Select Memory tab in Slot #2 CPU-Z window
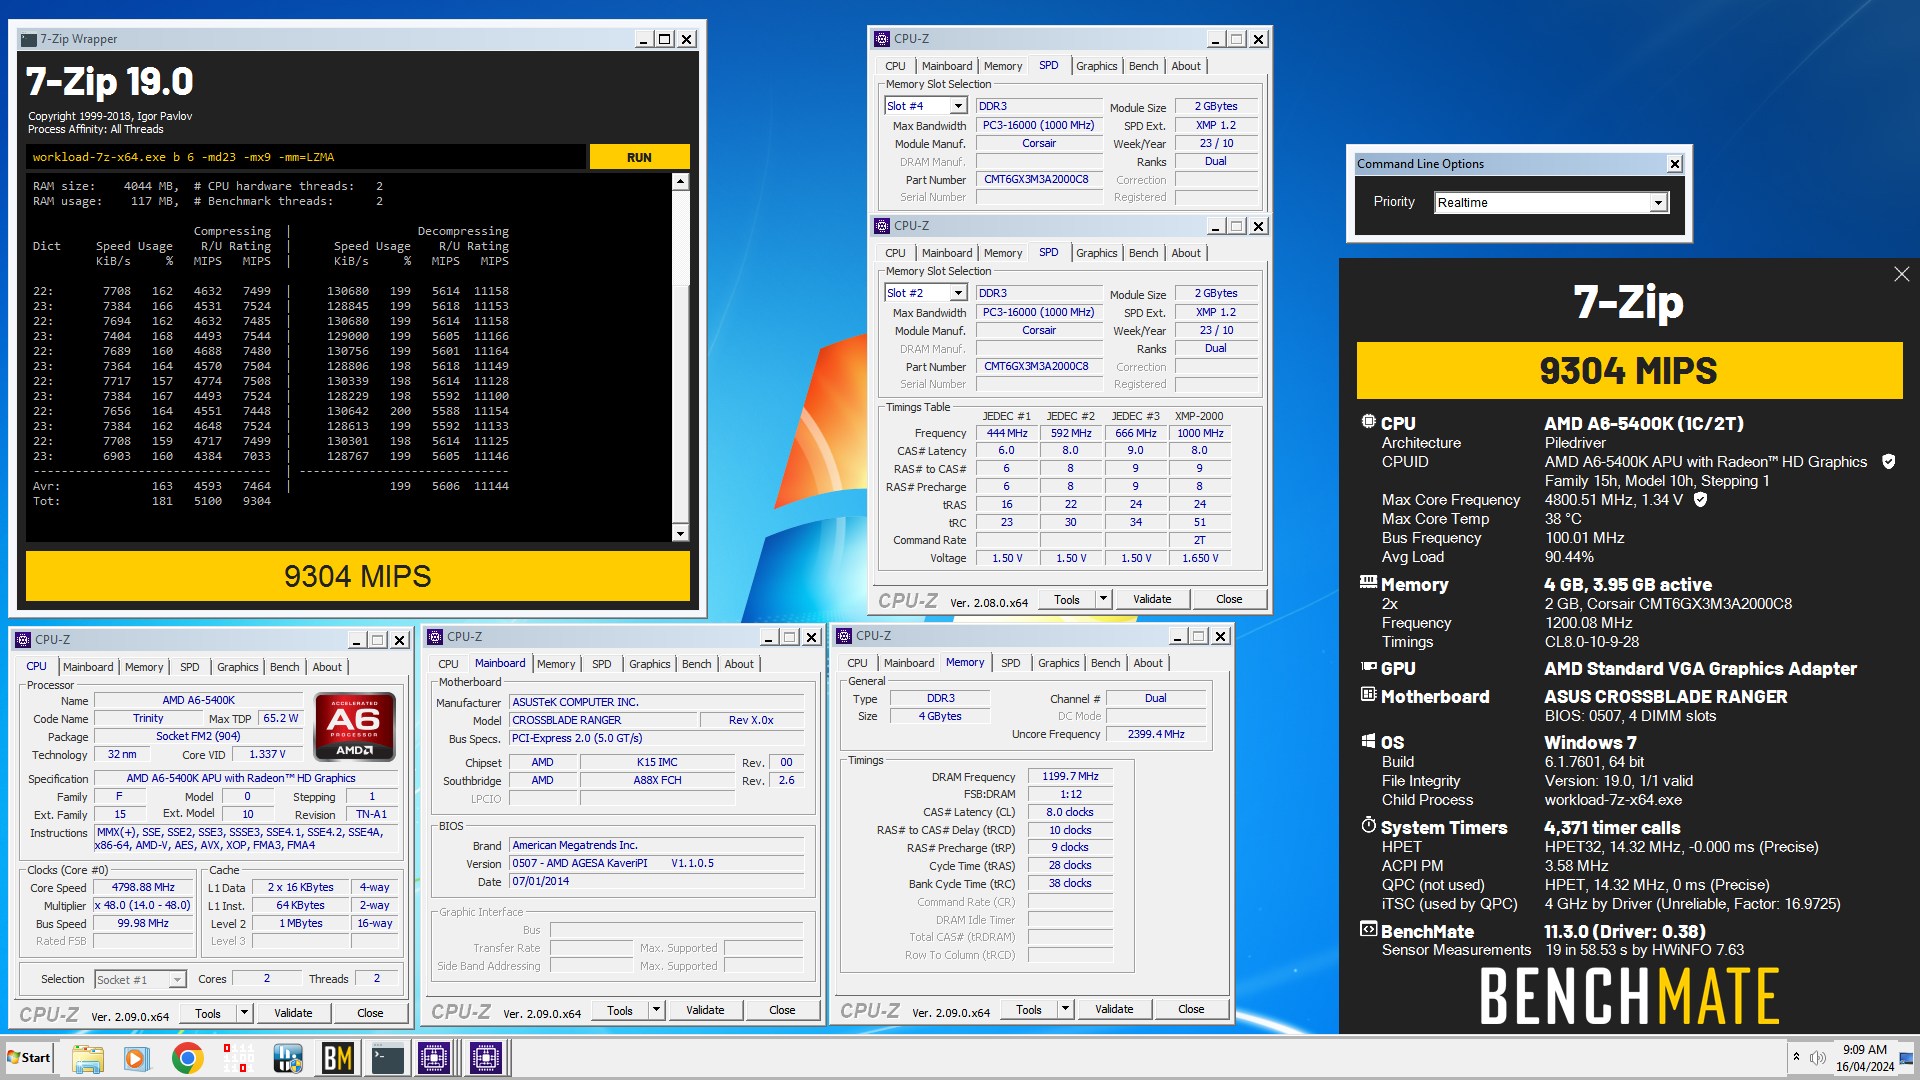 [x=1002, y=253]
